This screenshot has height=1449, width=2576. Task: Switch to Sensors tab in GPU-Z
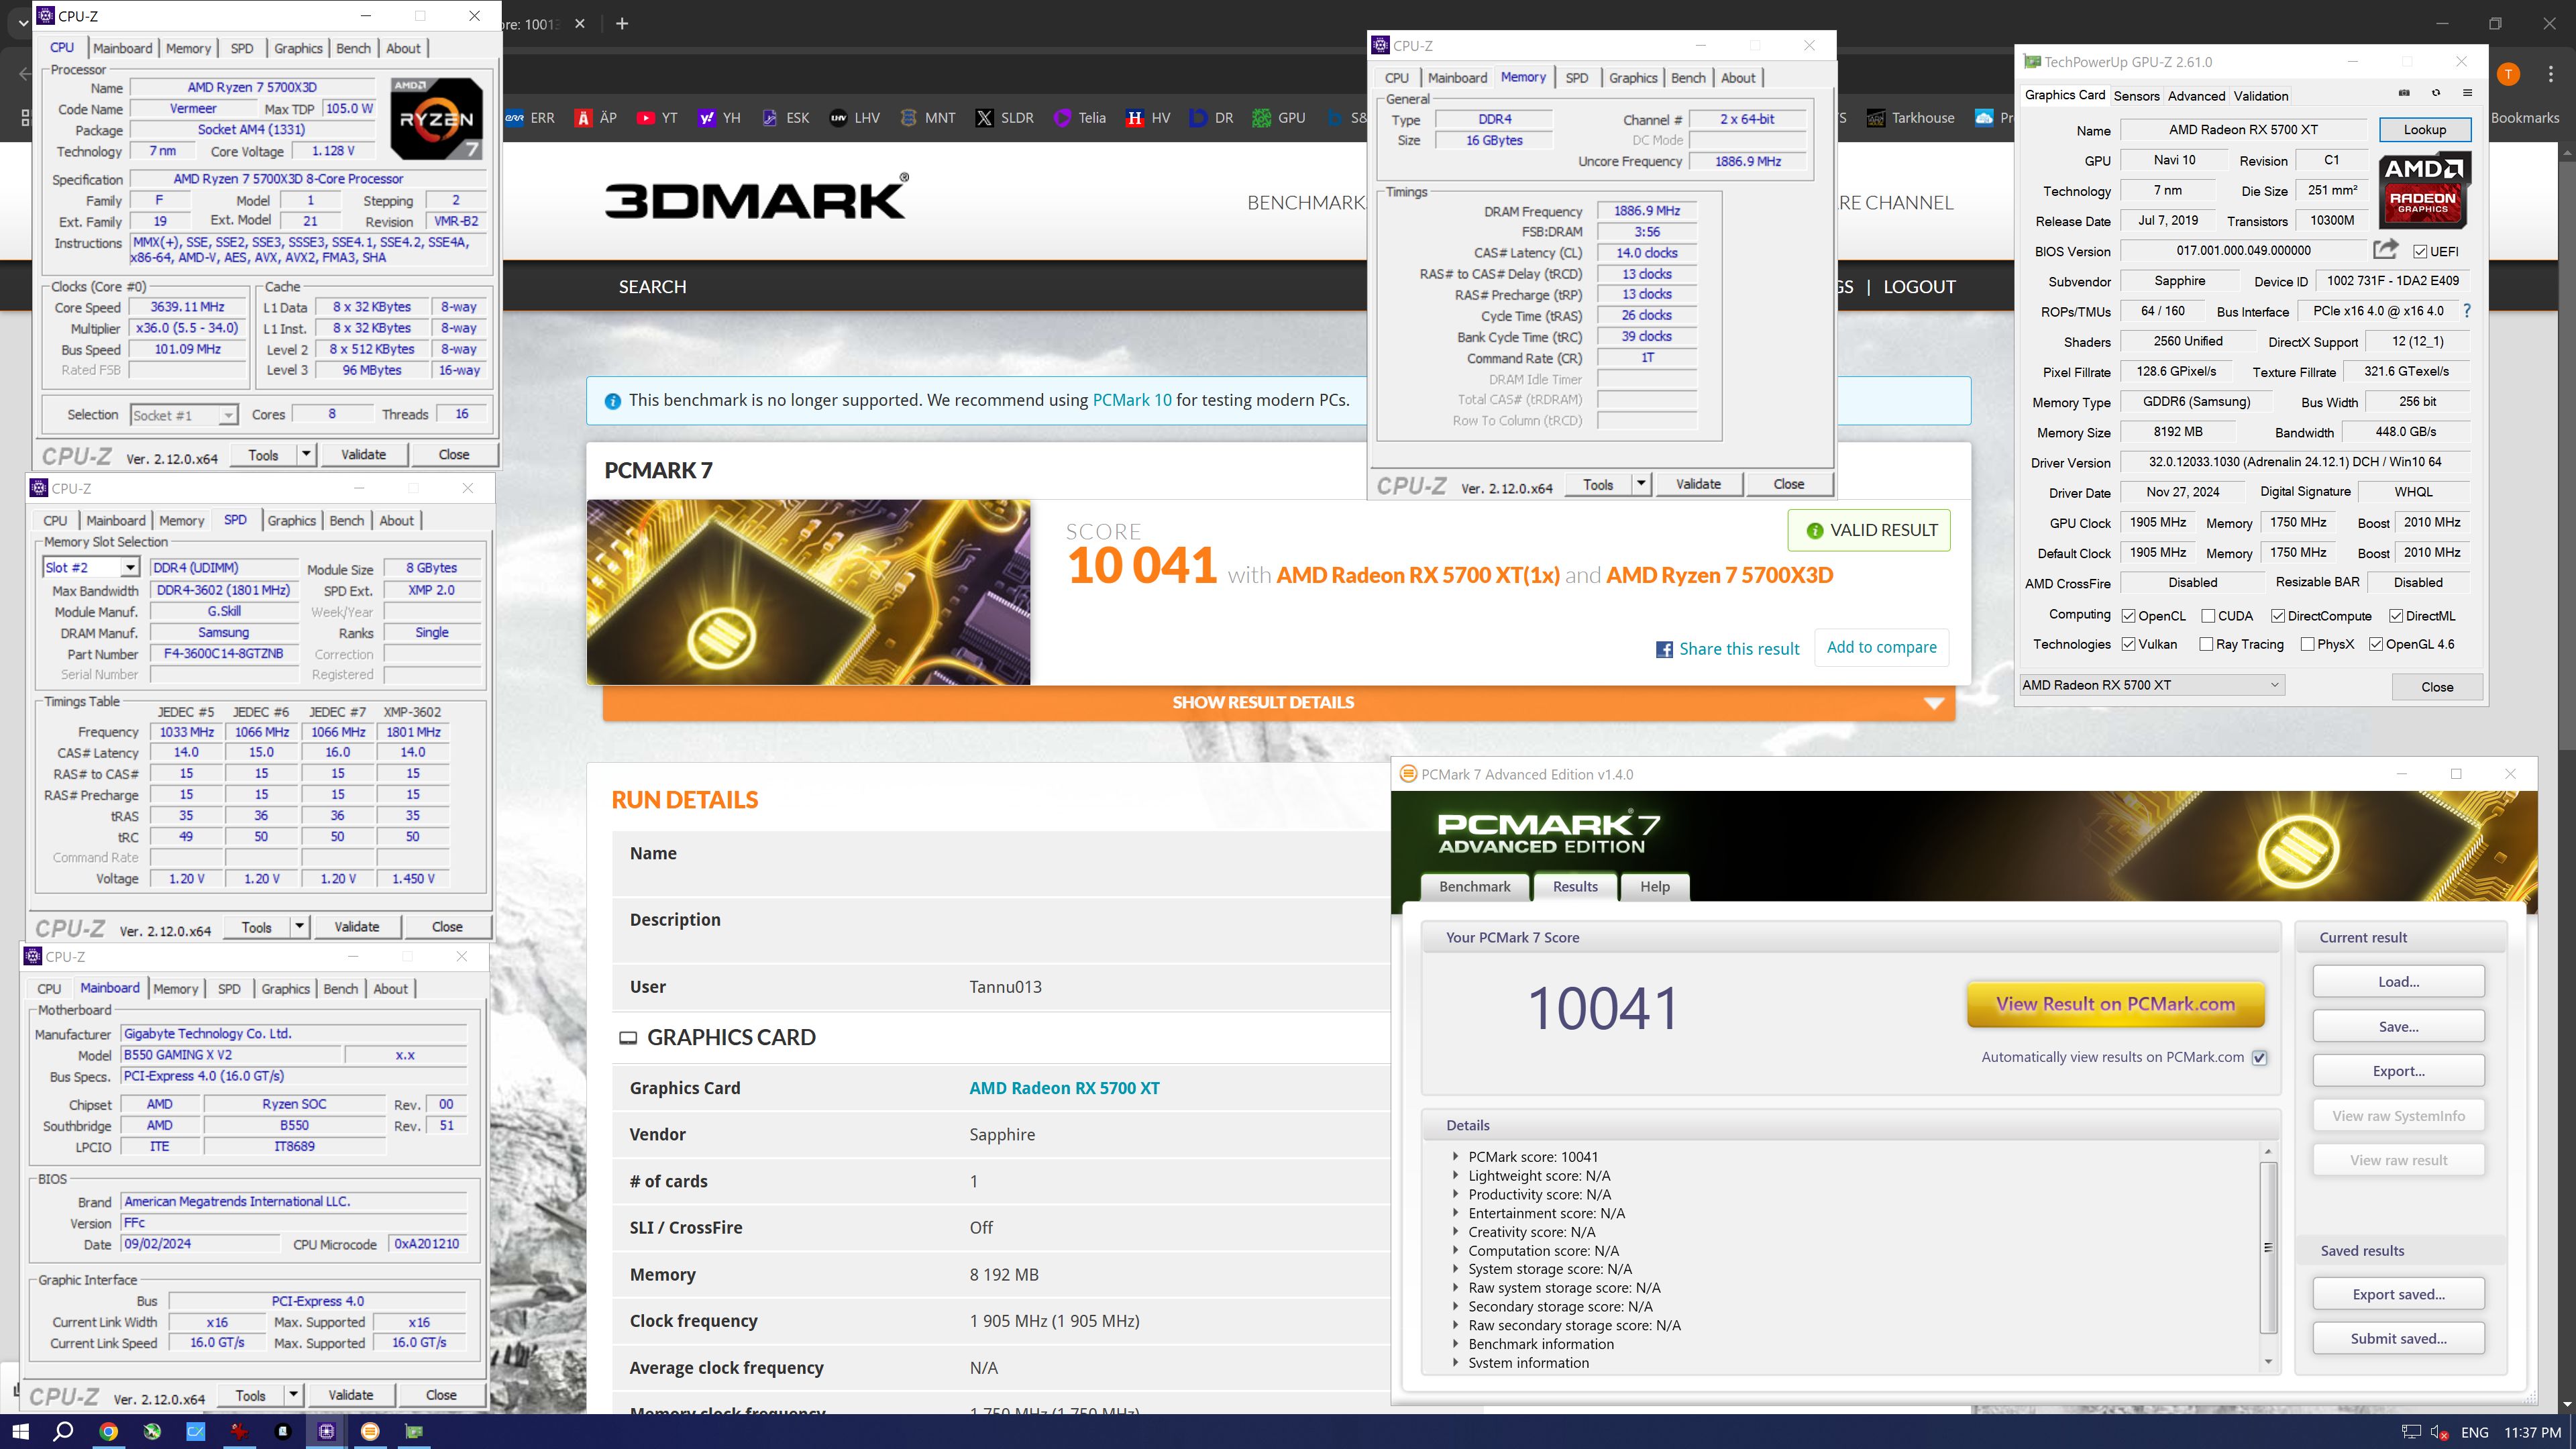point(2136,96)
